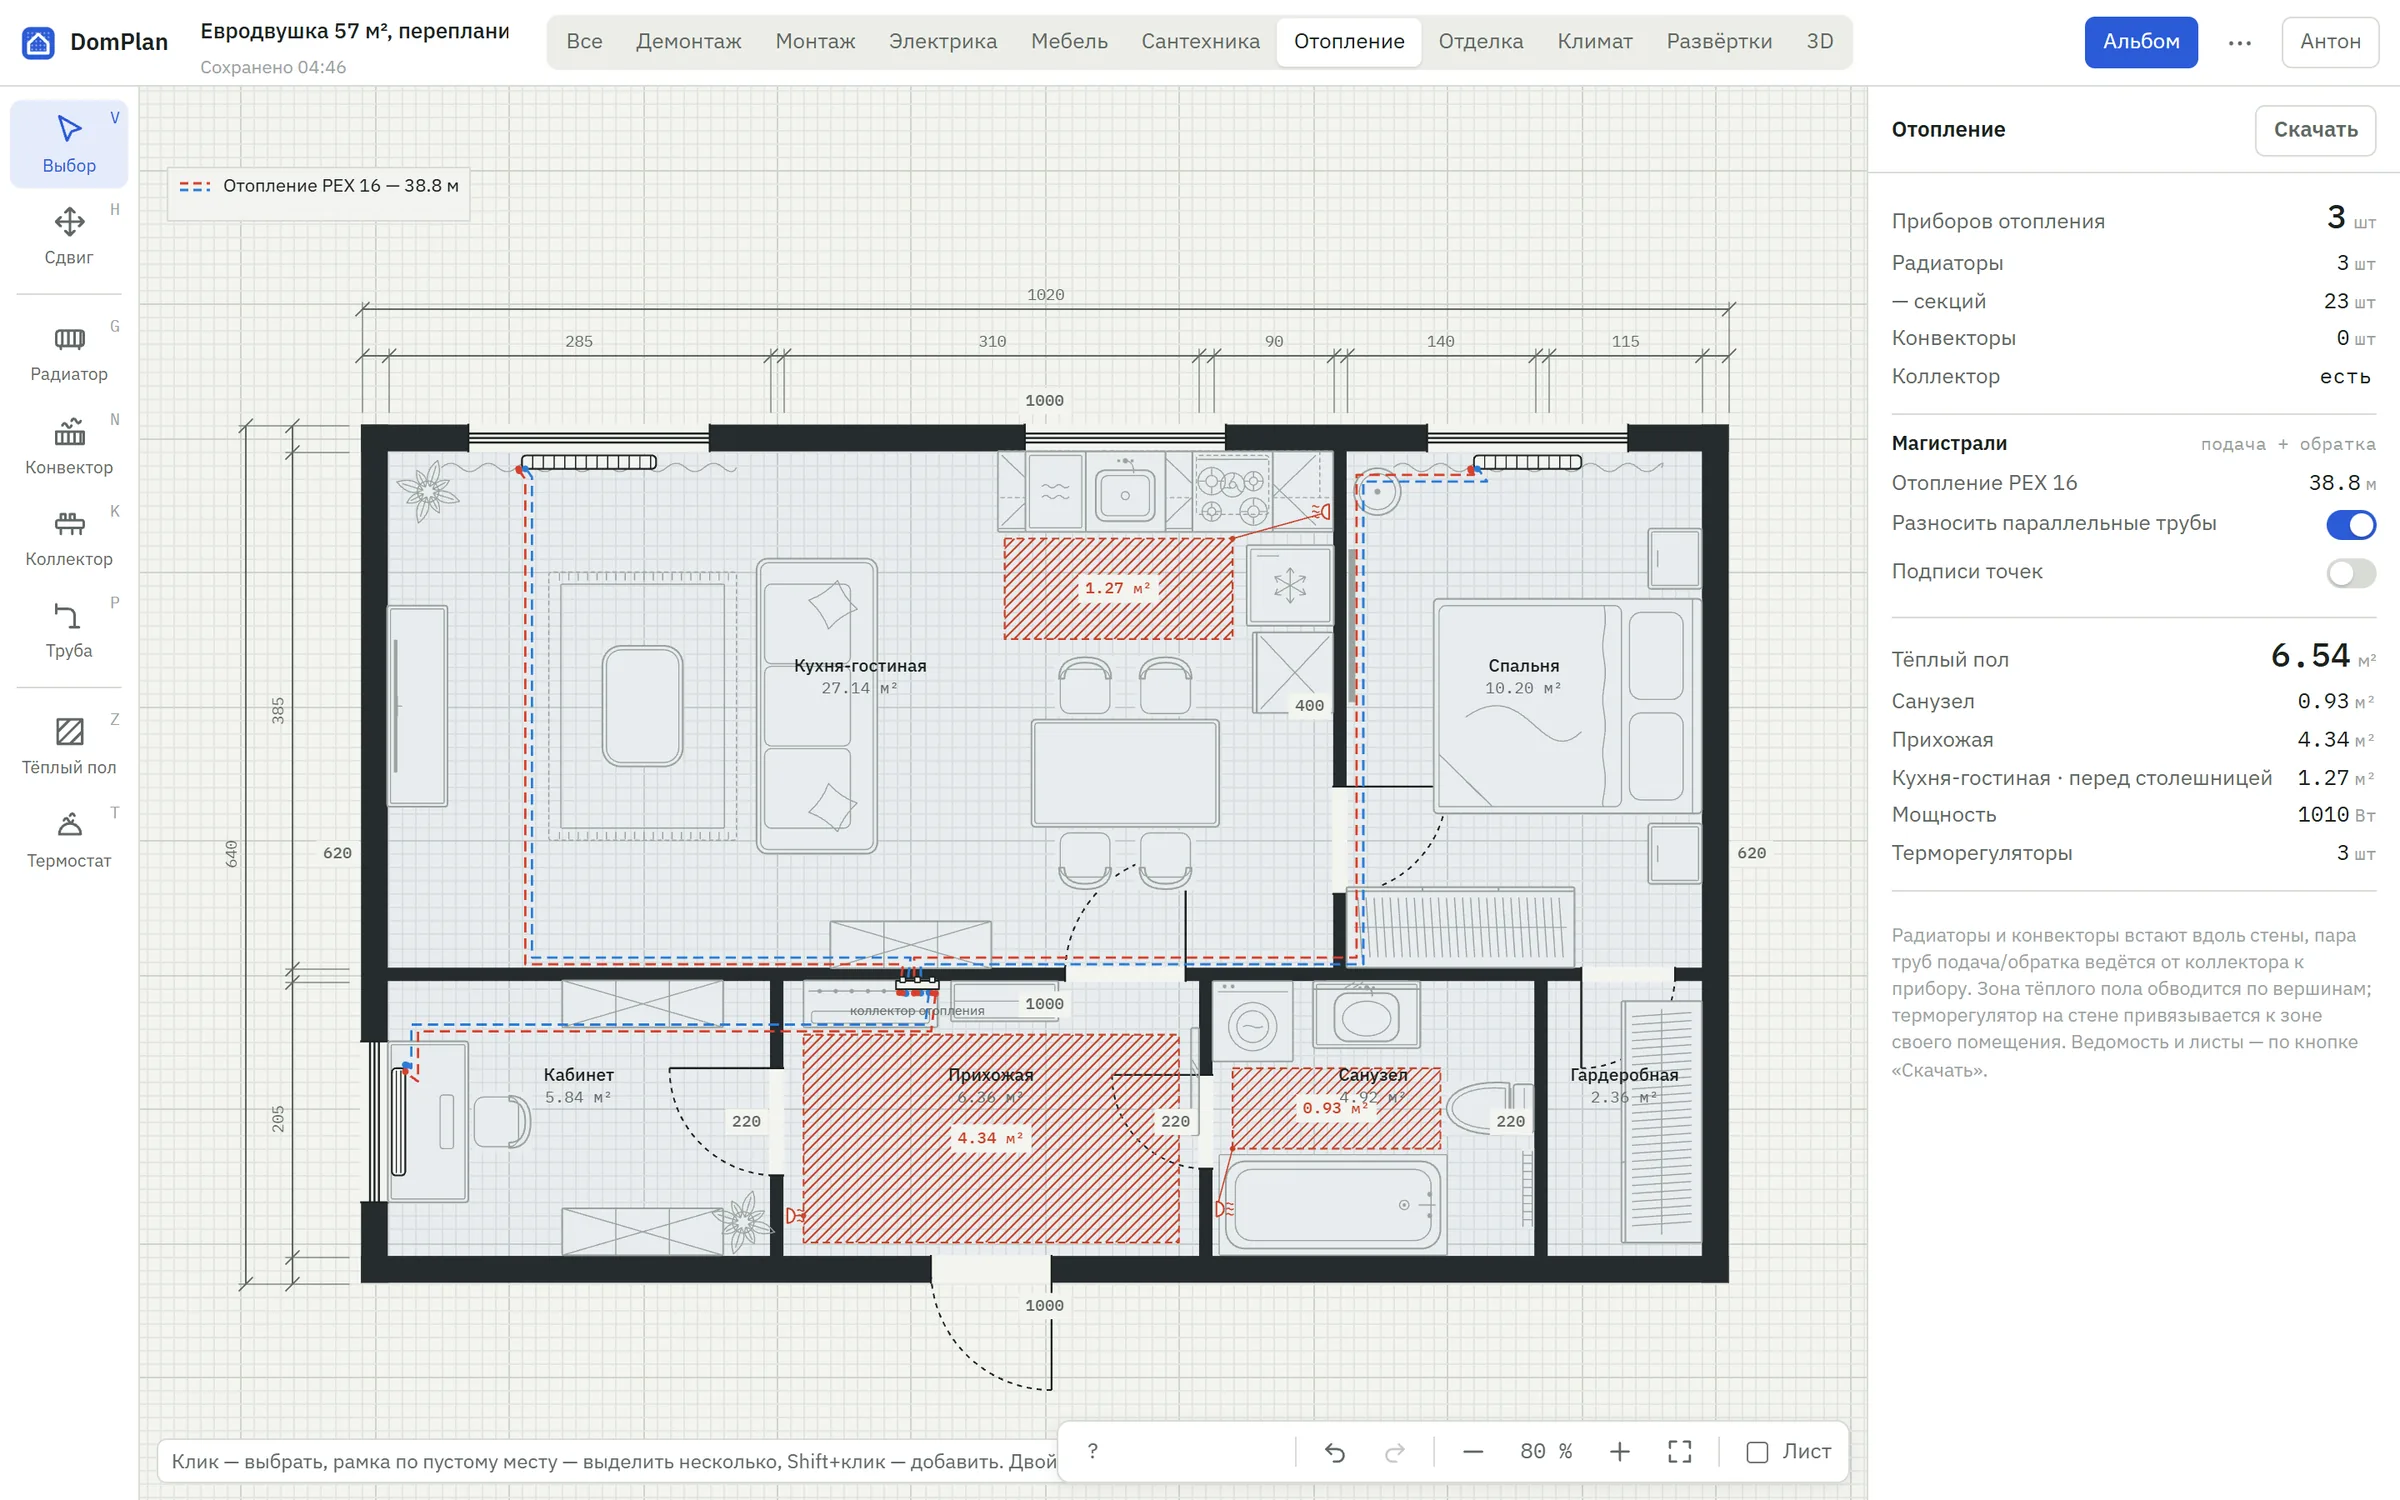This screenshot has width=2400, height=1500.
Task: Click the Прихожая 4.34 м² floor zone
Action: (990, 1138)
